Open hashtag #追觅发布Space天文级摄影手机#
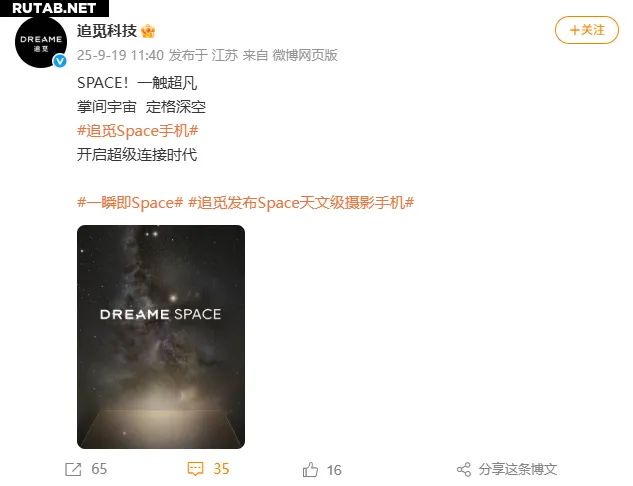Image resolution: width=633 pixels, height=486 pixels. pos(301,203)
